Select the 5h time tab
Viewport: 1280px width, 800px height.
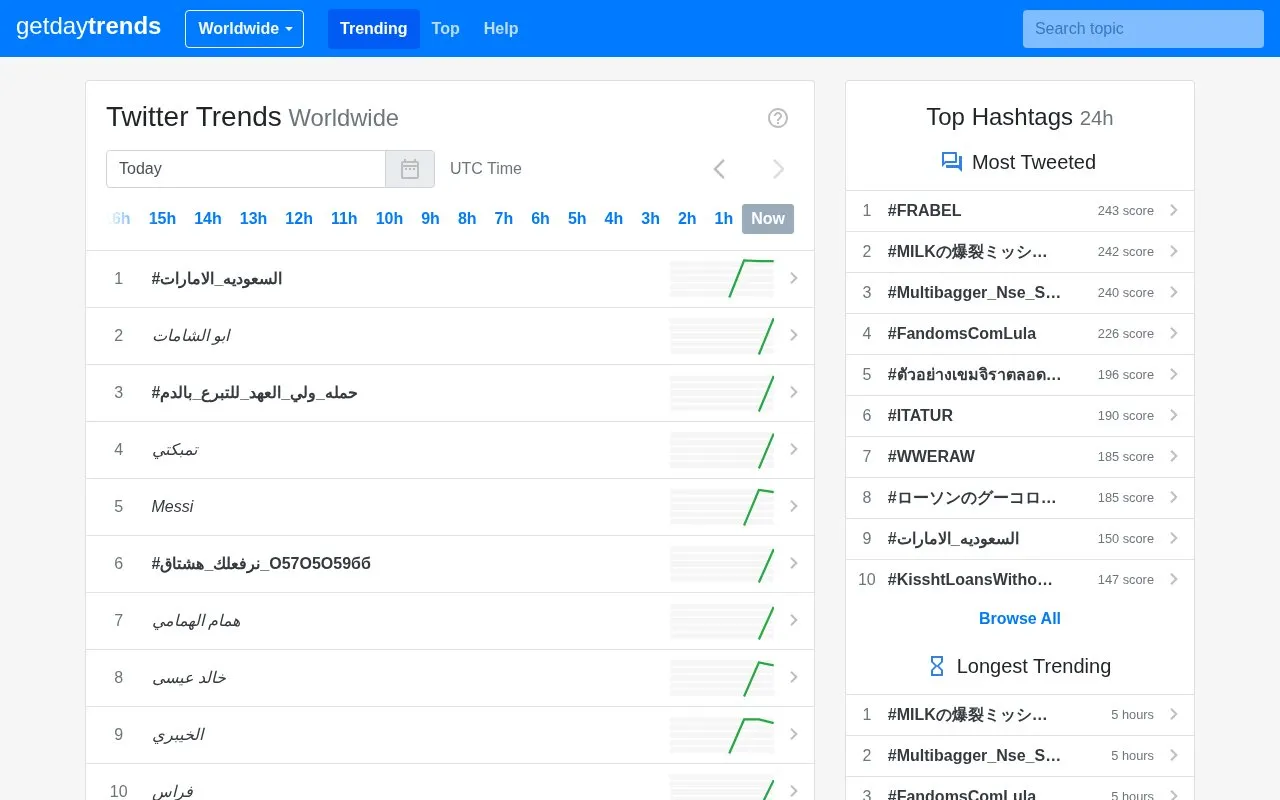577,219
